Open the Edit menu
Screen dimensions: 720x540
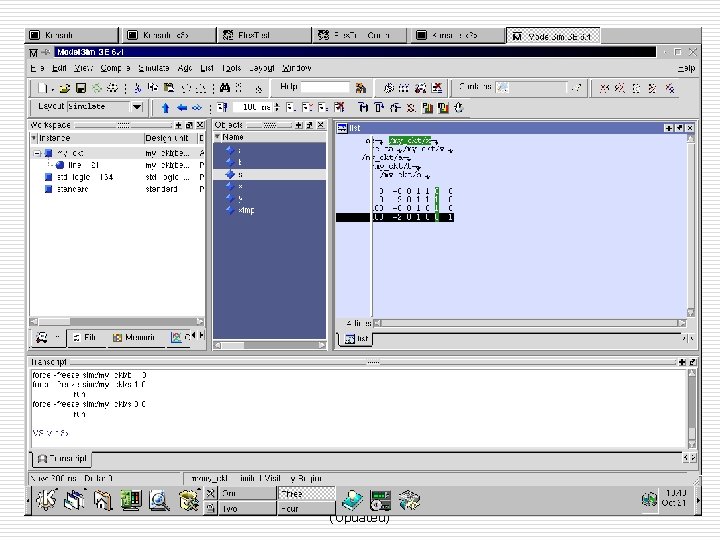pyautogui.click(x=59, y=68)
